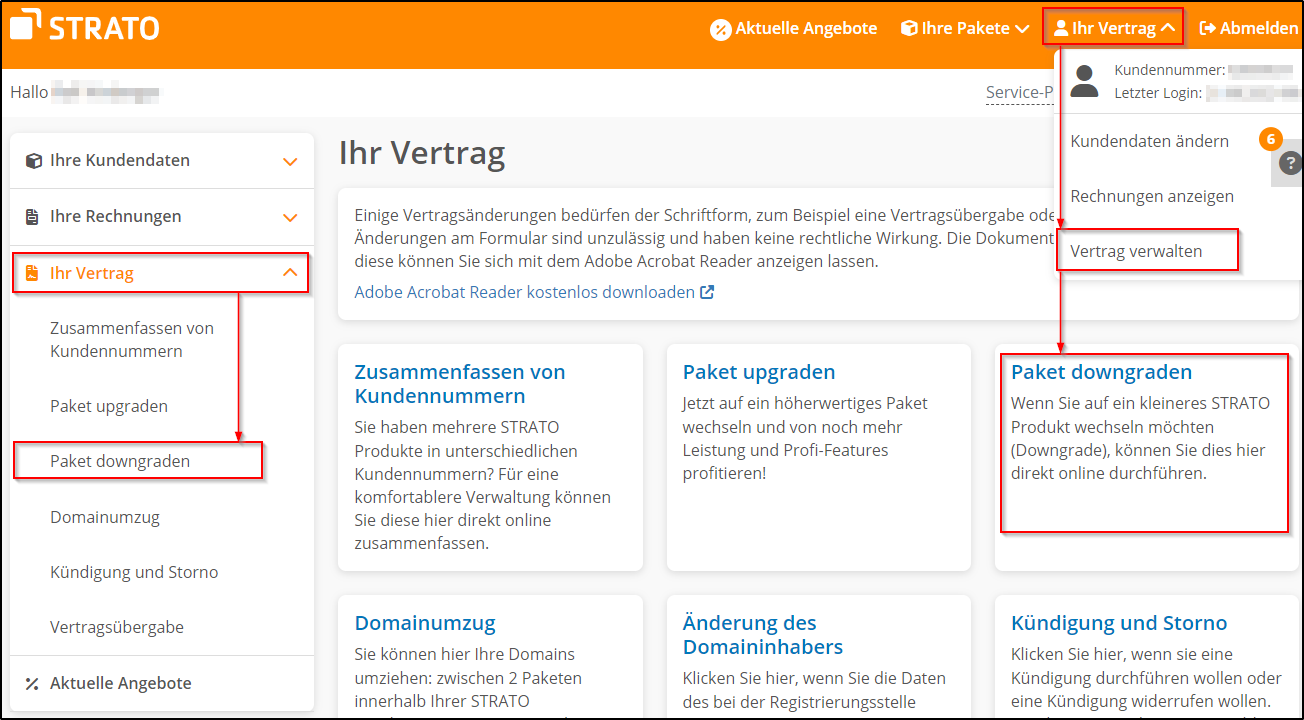Click the question mark help icon

pyautogui.click(x=1292, y=163)
